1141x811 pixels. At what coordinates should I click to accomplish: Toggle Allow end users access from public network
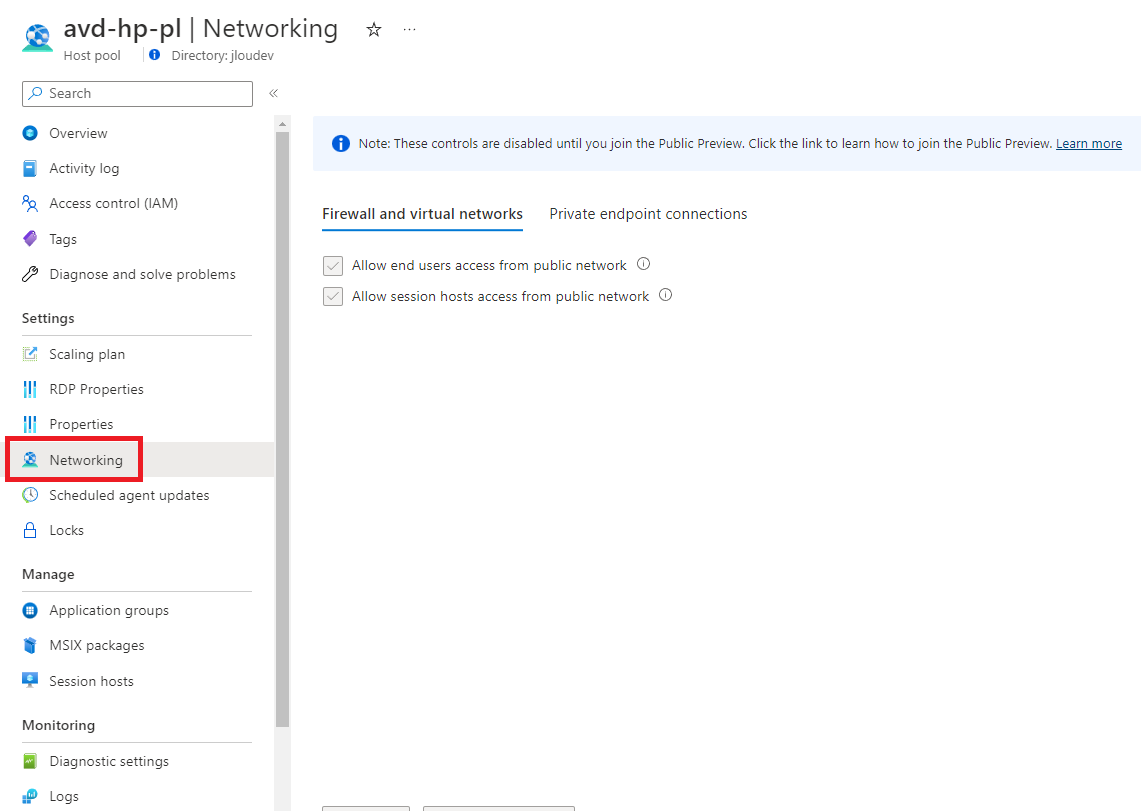[x=333, y=265]
